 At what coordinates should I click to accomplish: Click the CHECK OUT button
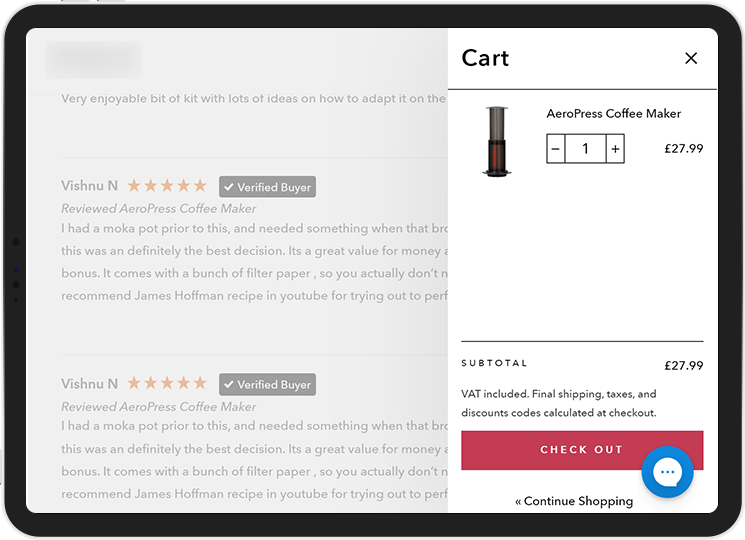[582, 450]
